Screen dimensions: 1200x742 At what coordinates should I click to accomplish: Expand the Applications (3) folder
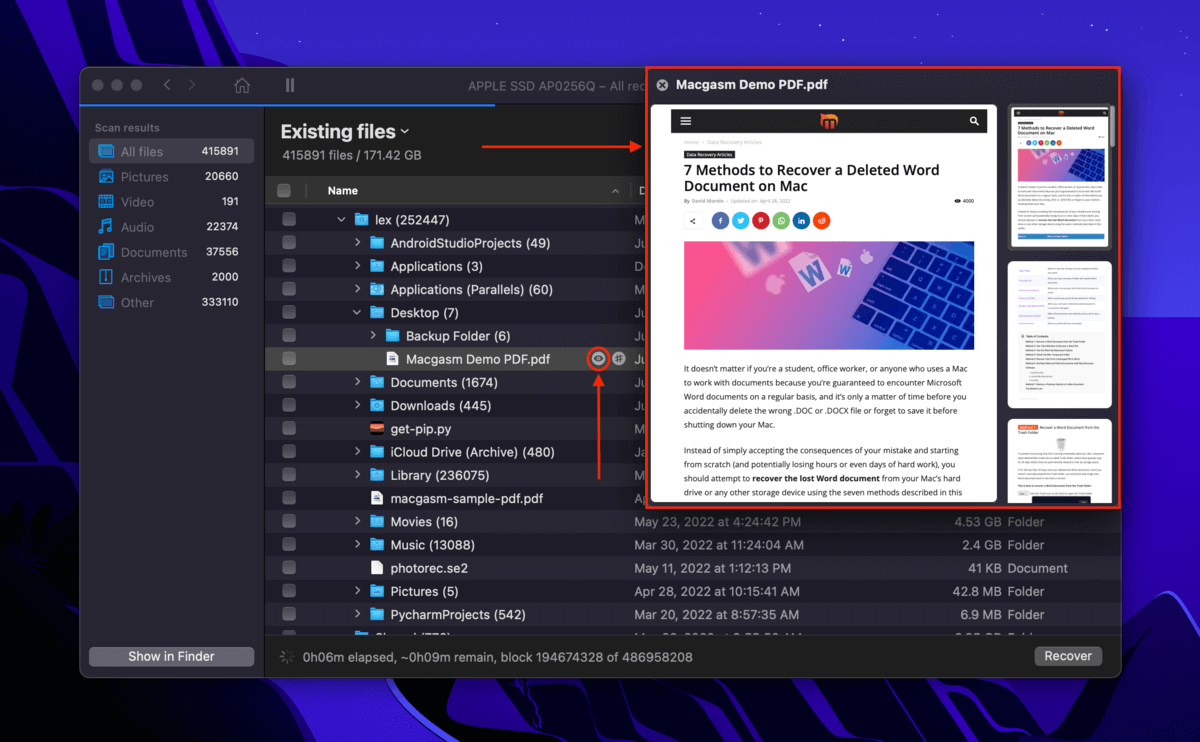(x=358, y=266)
